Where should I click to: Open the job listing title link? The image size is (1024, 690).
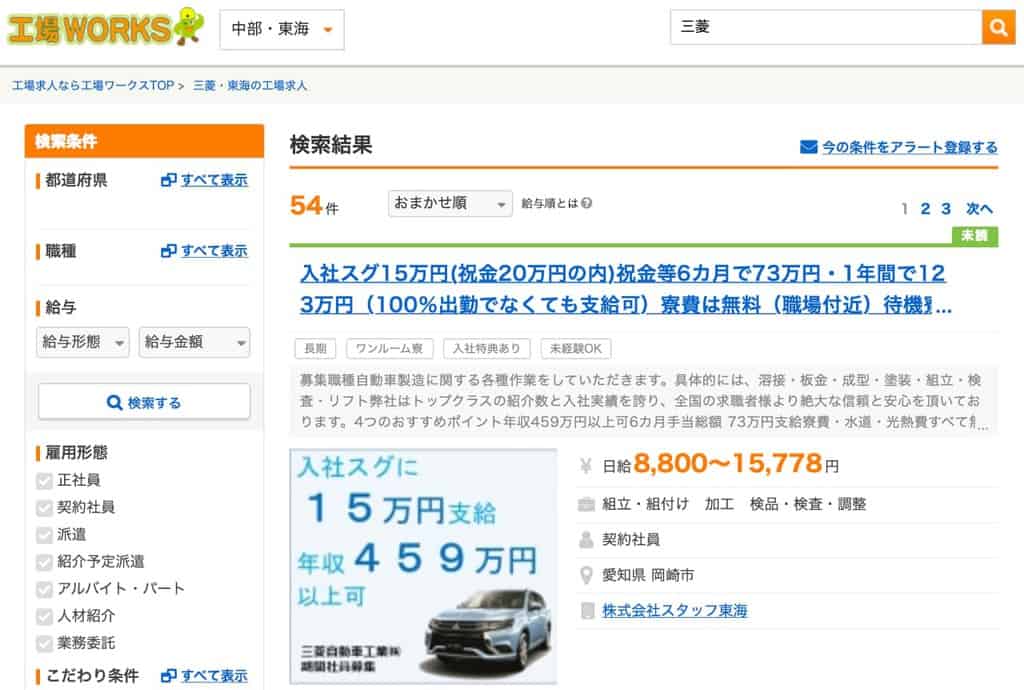[x=625, y=289]
